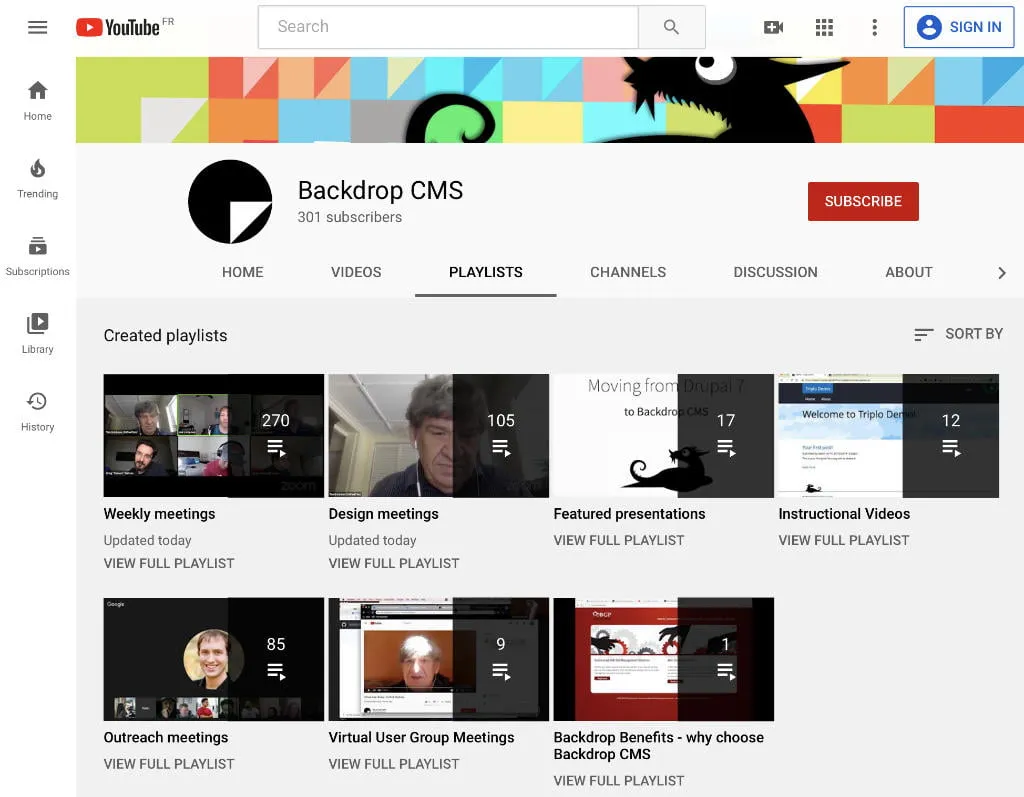Click the playlist icon on Outreach meetings thumbnail
Screen dimensions: 1024x797
(x=276, y=672)
